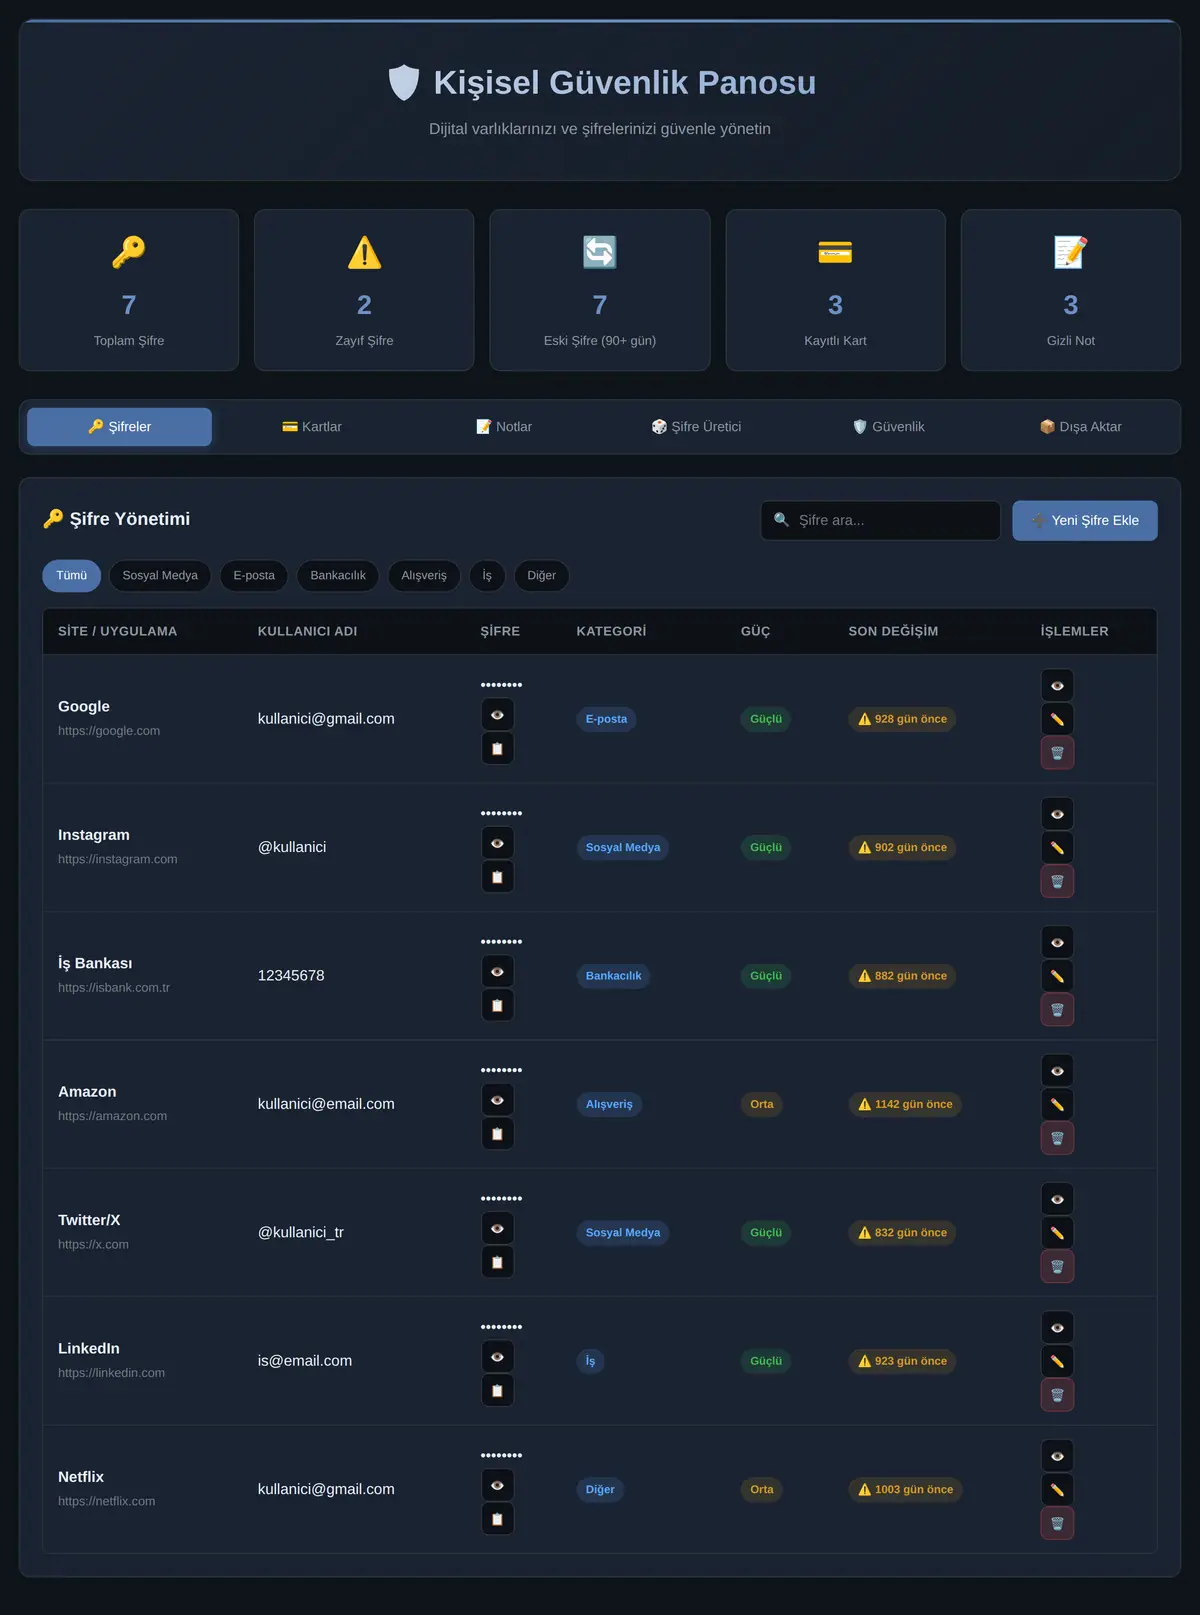
Task: Edit the LinkedIn entry using pencil icon
Action: tap(1057, 1361)
